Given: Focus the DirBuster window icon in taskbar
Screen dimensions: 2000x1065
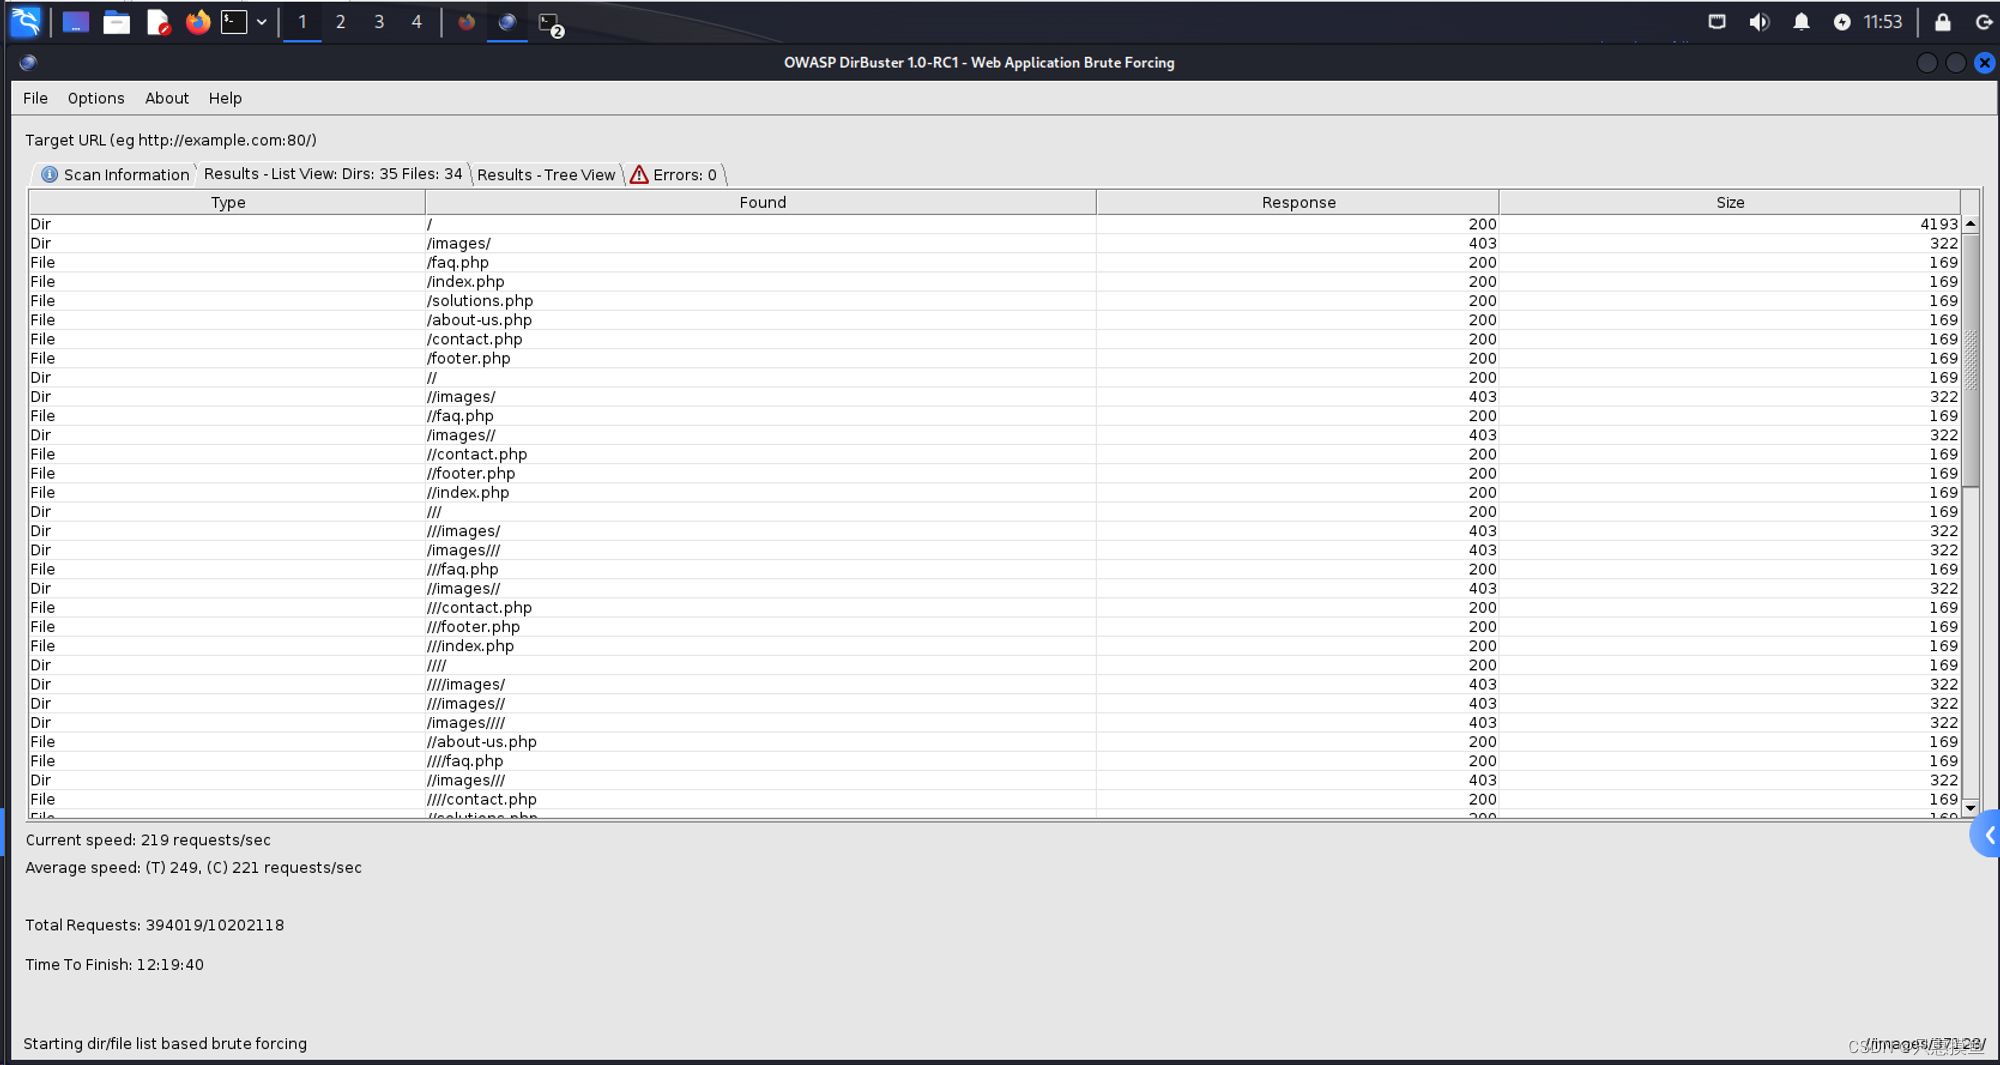Looking at the screenshot, I should click(507, 22).
